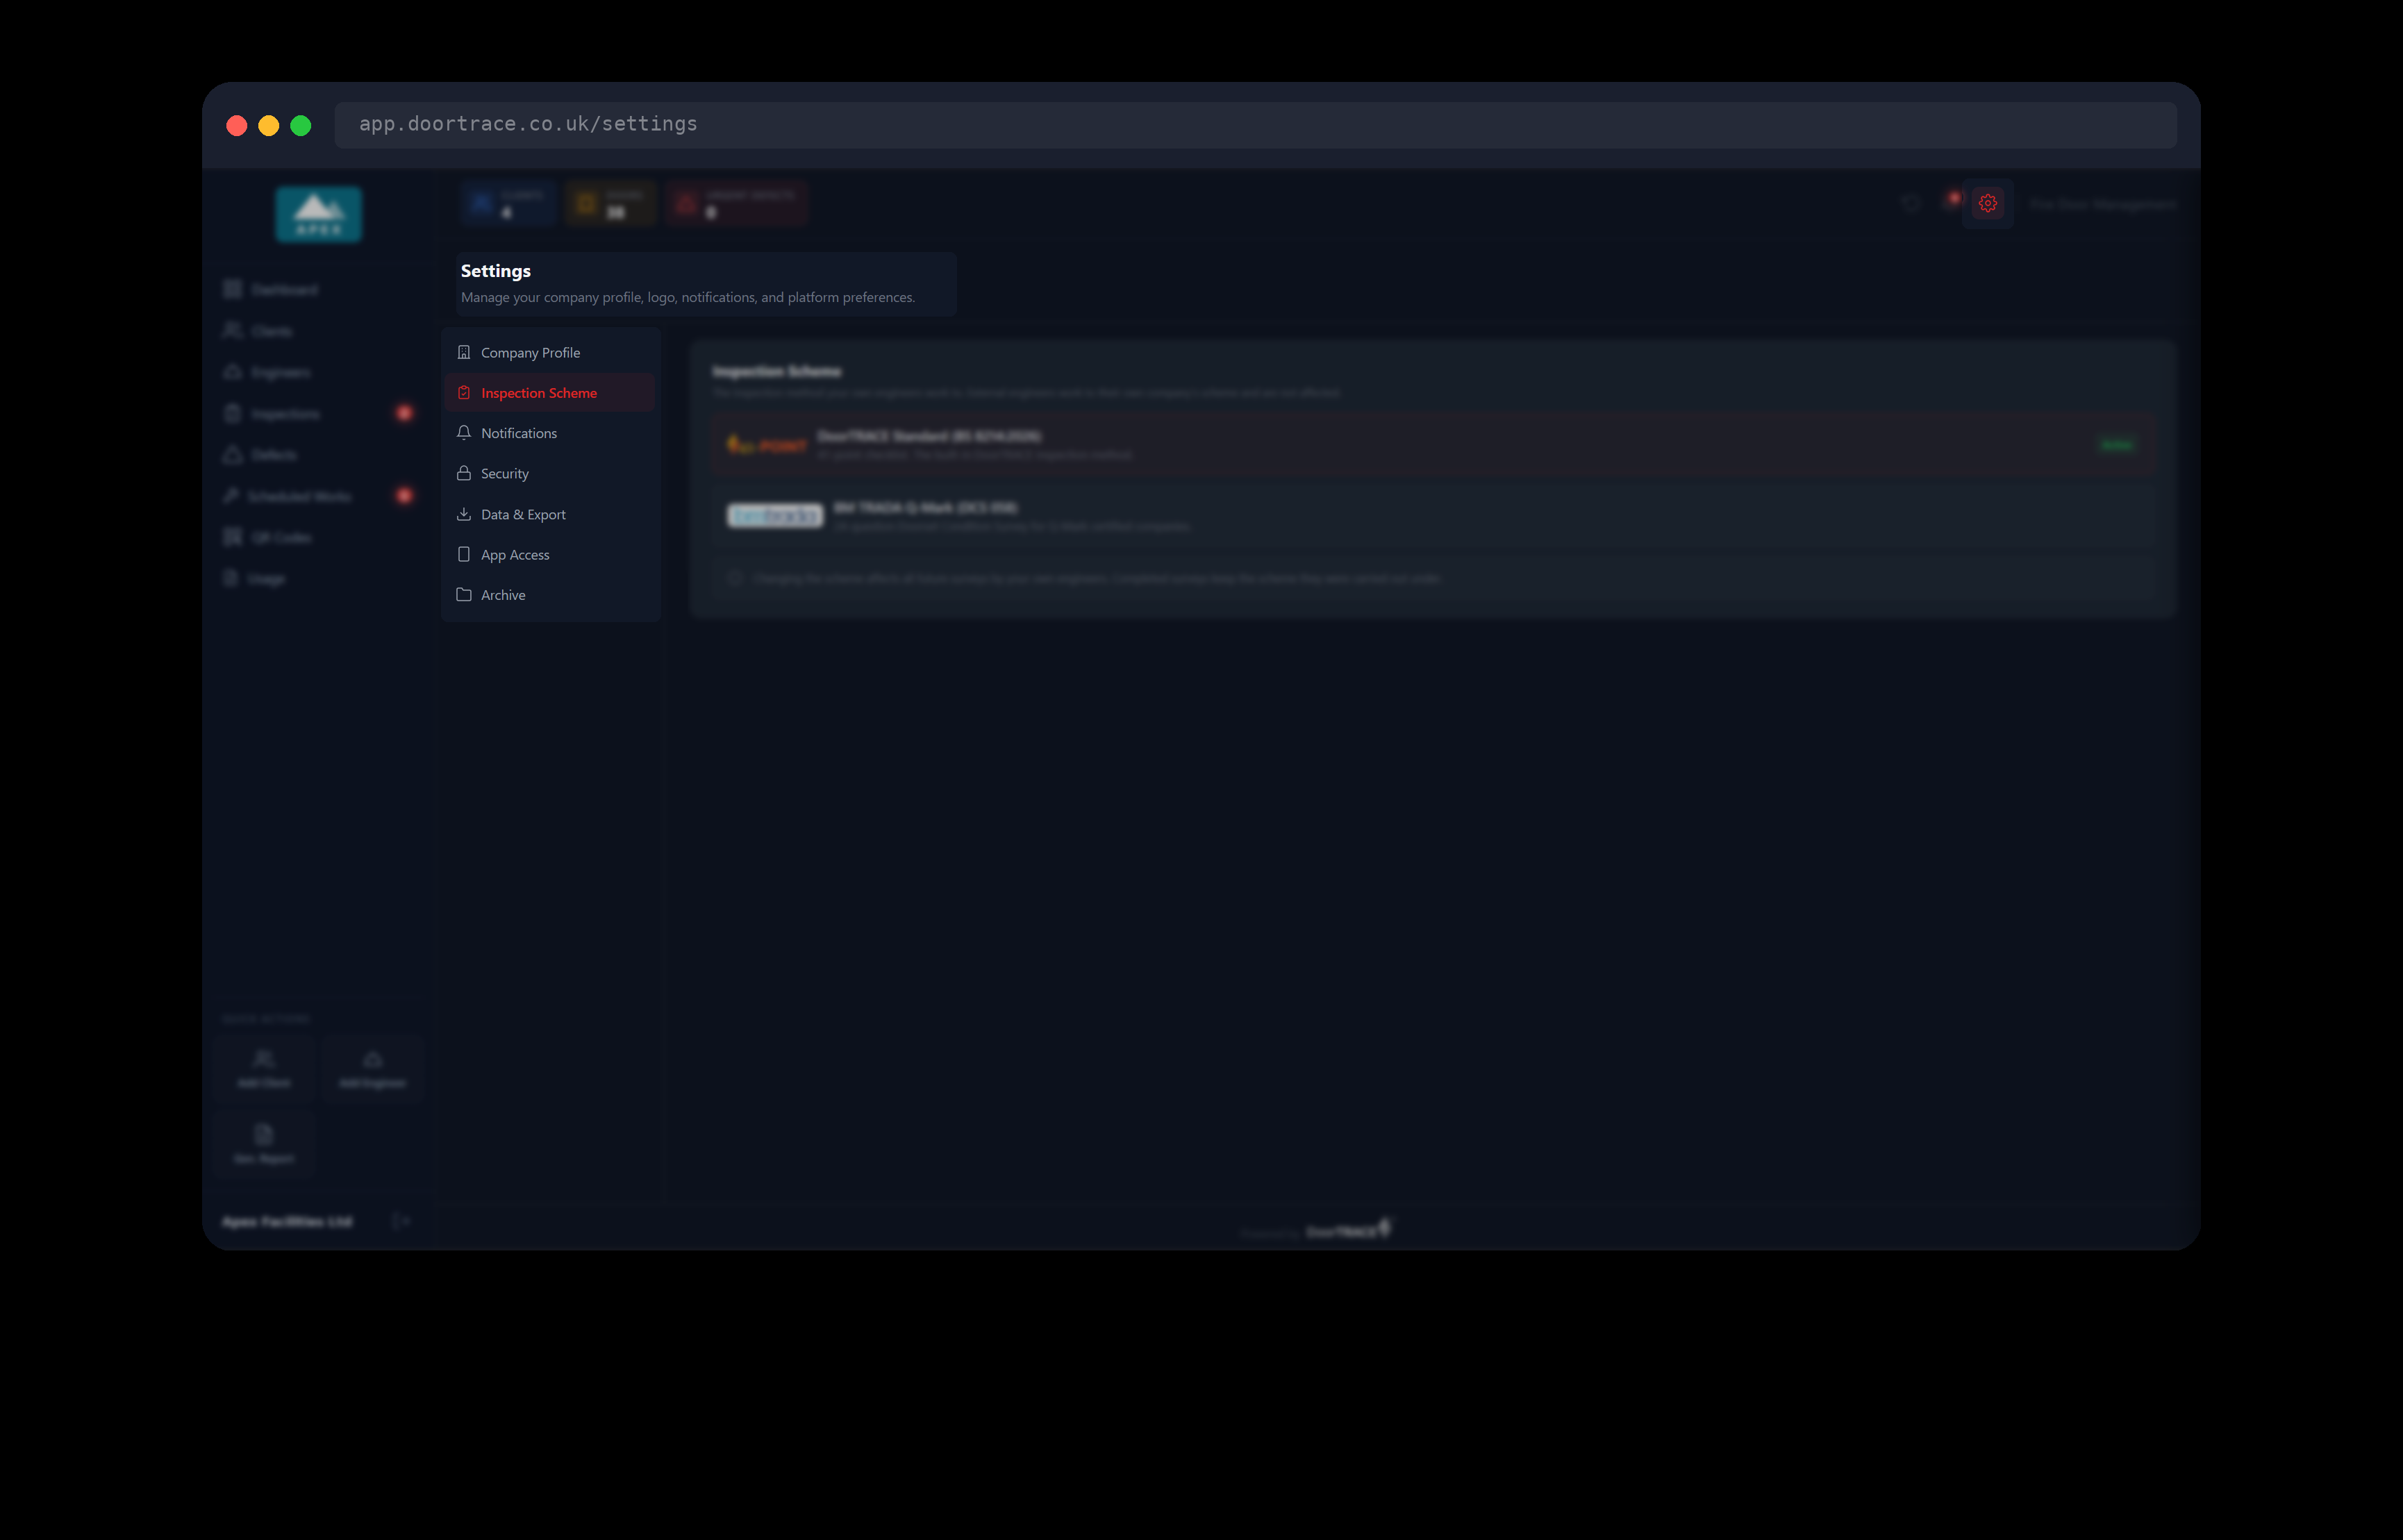Select the BM TRADA Q-Mark scheme option
Viewport: 2403px width, 1540px height.
coord(1432,516)
